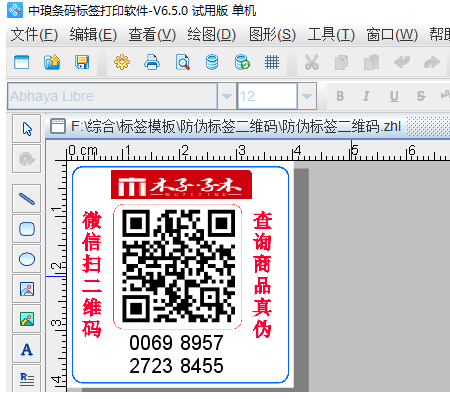Image resolution: width=450 pixels, height=399 pixels.
Task: Select the Rounded Rectangle tool
Action: (27, 229)
